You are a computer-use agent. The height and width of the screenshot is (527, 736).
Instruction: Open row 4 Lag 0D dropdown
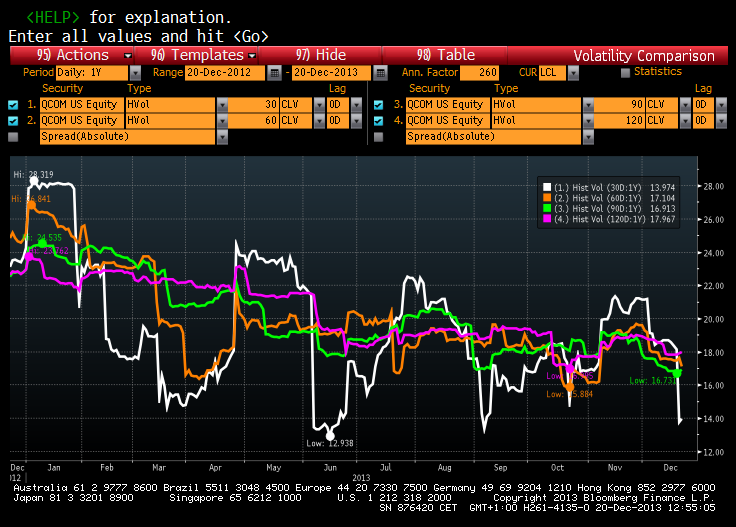click(721, 121)
